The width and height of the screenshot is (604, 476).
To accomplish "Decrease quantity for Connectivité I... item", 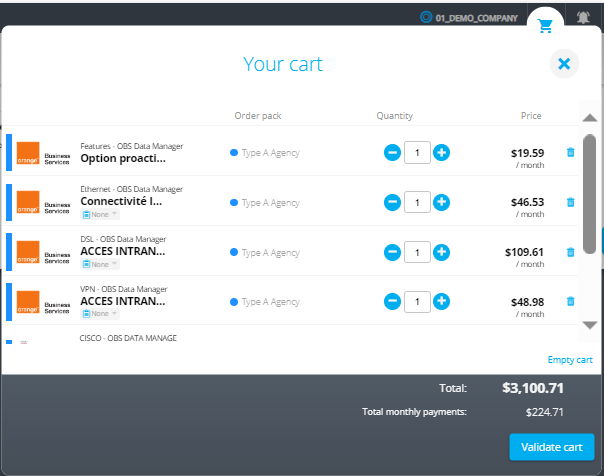I will click(x=392, y=202).
